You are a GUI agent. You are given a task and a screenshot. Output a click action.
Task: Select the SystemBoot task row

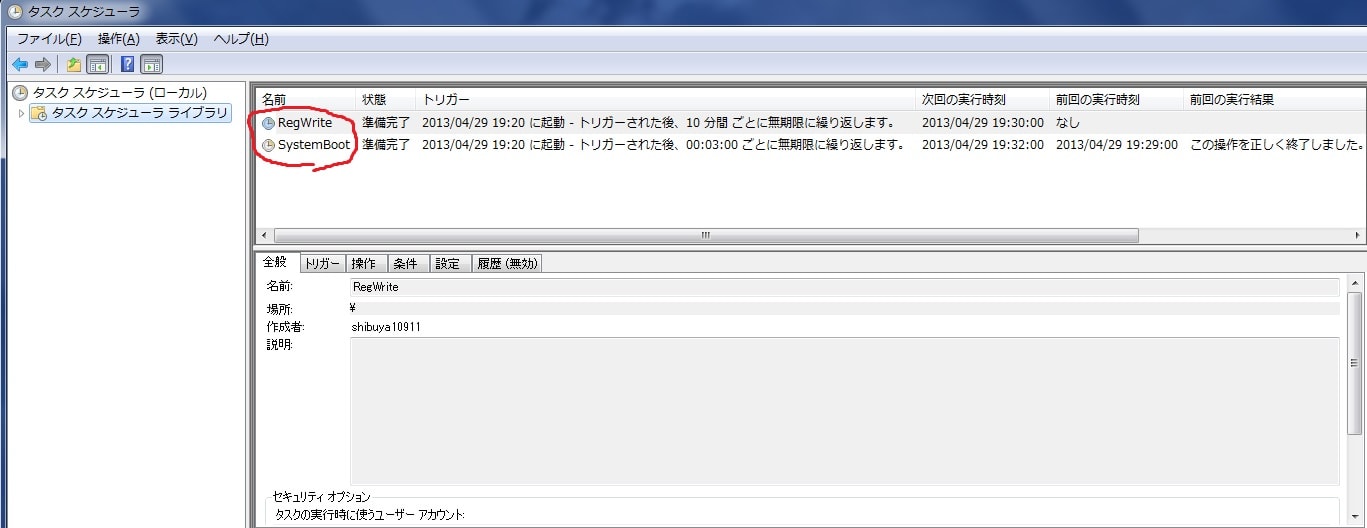click(810, 145)
